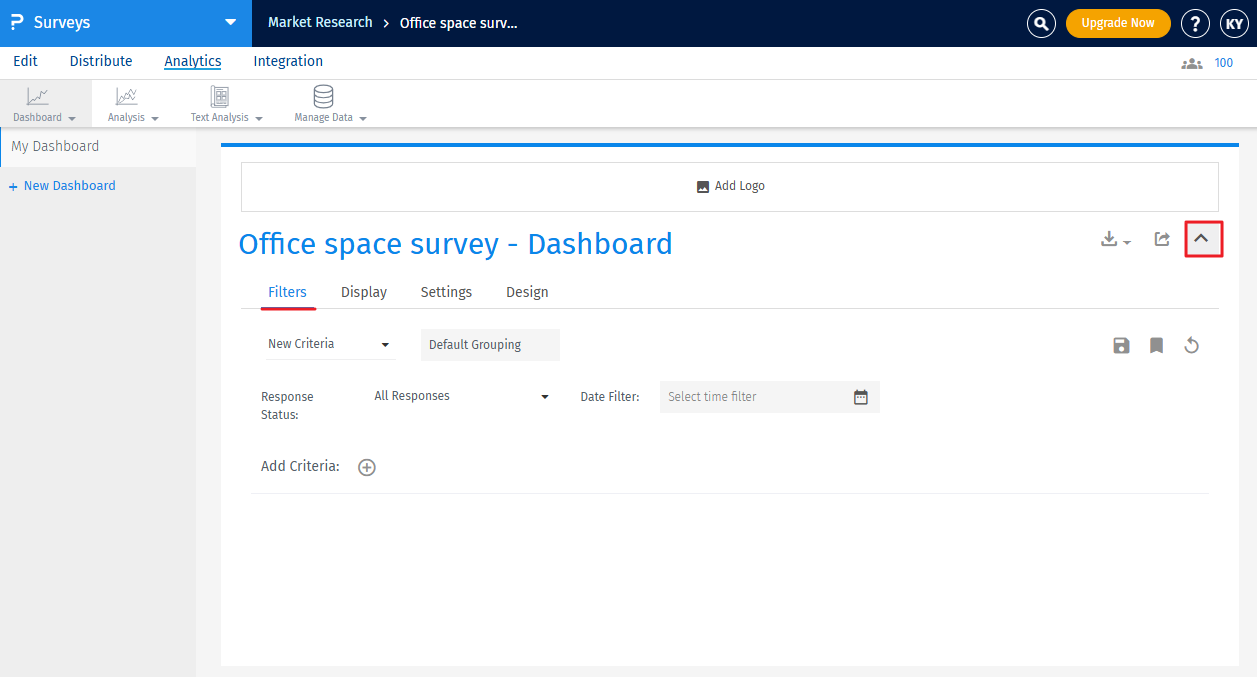Reset filters using the revert arrow icon

[x=1191, y=345]
